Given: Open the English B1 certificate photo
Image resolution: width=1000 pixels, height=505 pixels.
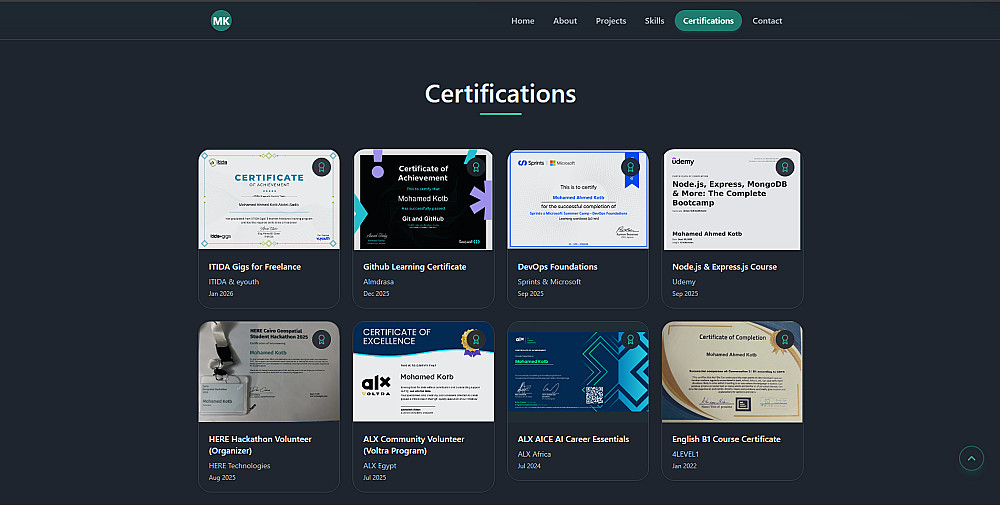Looking at the screenshot, I should click(732, 371).
